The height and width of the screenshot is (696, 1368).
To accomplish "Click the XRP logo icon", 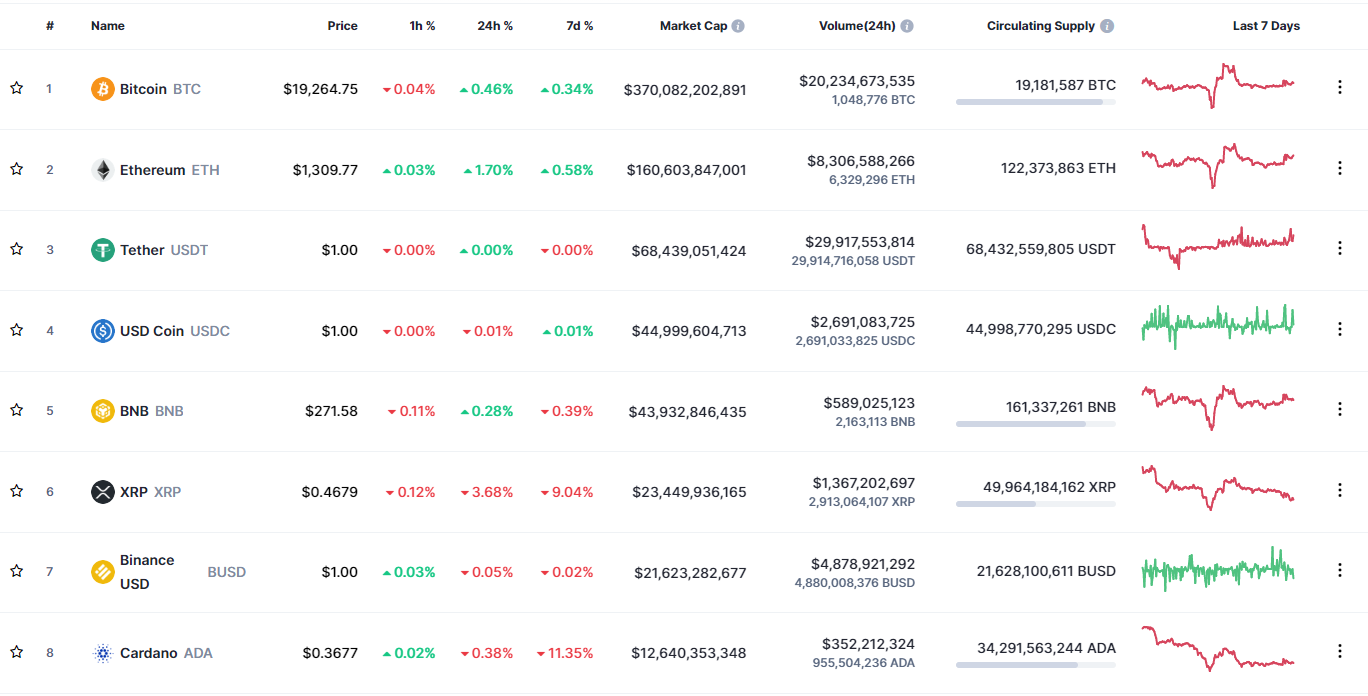I will point(103,492).
